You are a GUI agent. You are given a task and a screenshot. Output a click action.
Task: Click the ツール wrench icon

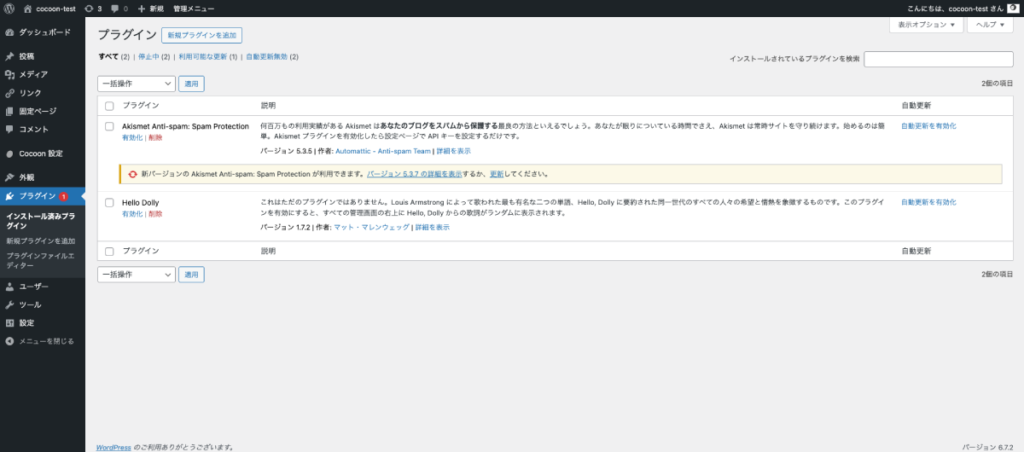click(x=10, y=304)
